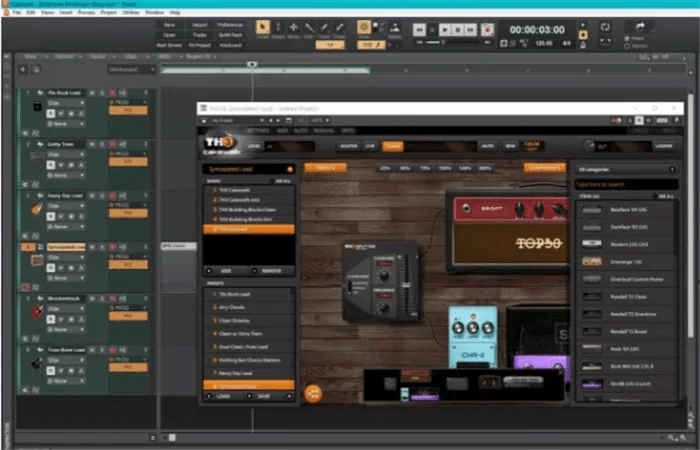
Task: Toggle the Mute button in TH3 top bar
Action: 487,146
